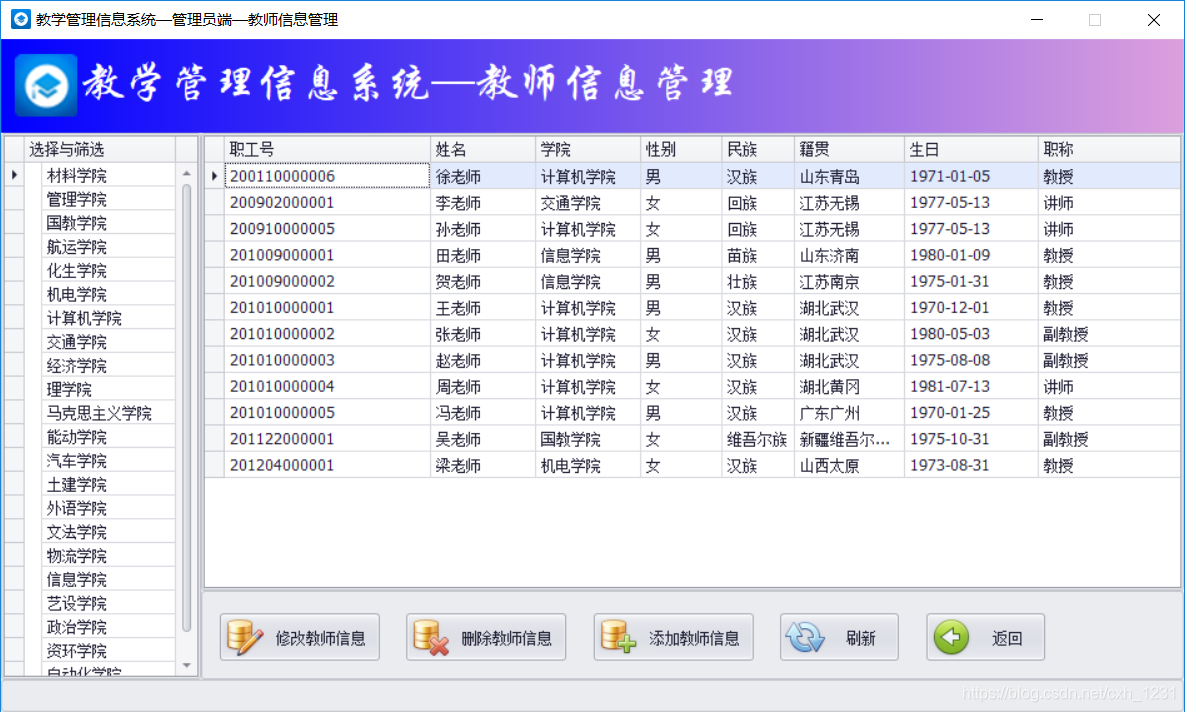Click the 广东广州 hometown cell
Screen dimensions: 1185x712
(x=849, y=413)
